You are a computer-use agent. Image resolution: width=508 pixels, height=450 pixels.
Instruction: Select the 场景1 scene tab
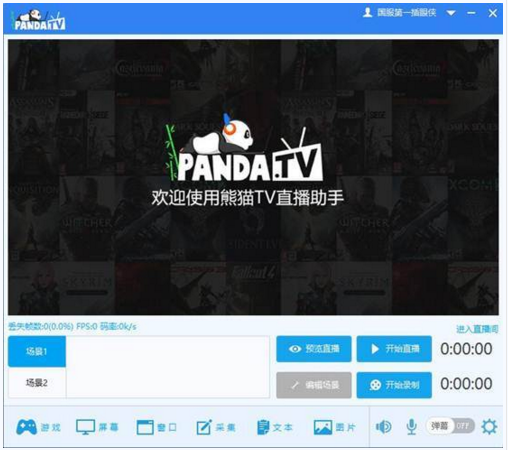37,351
